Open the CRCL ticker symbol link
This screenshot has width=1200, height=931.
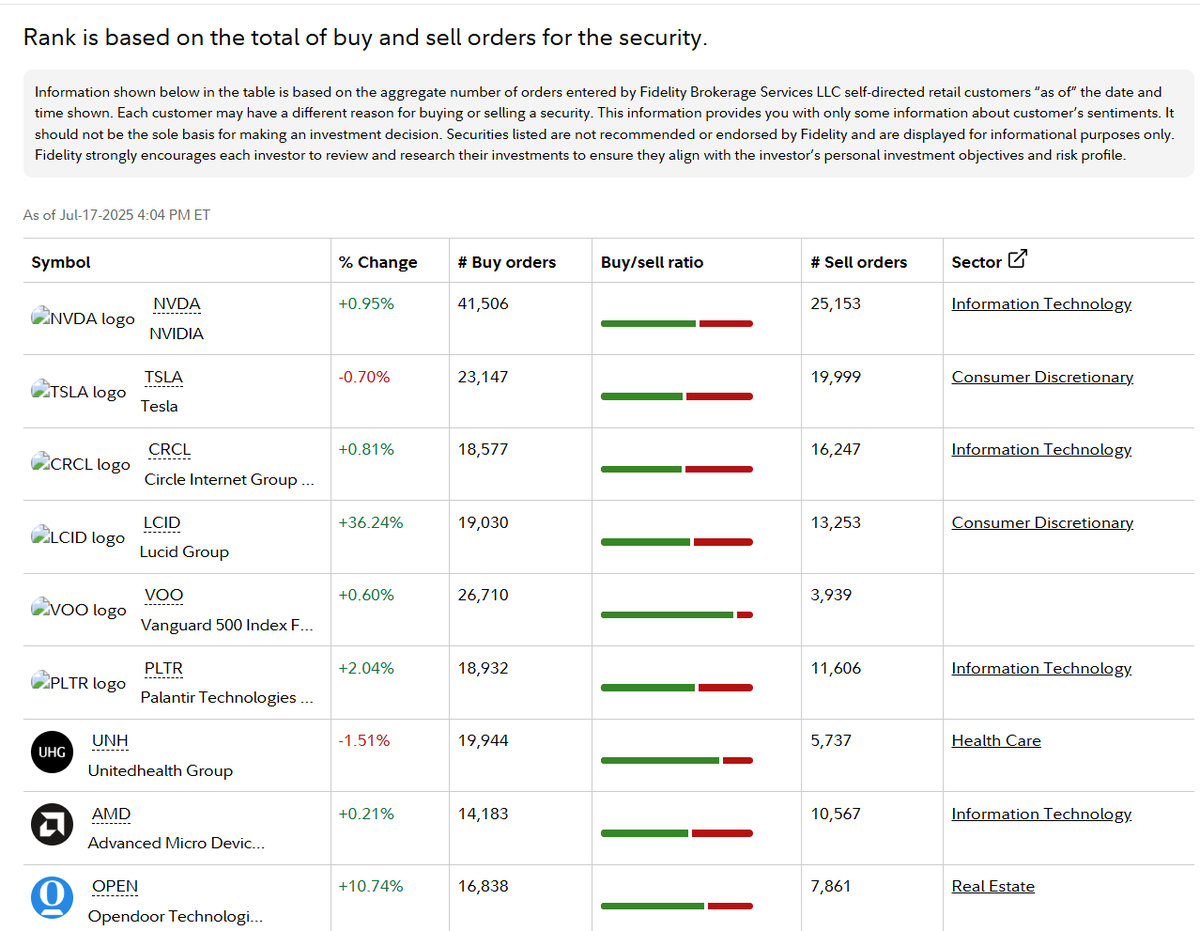(x=169, y=450)
